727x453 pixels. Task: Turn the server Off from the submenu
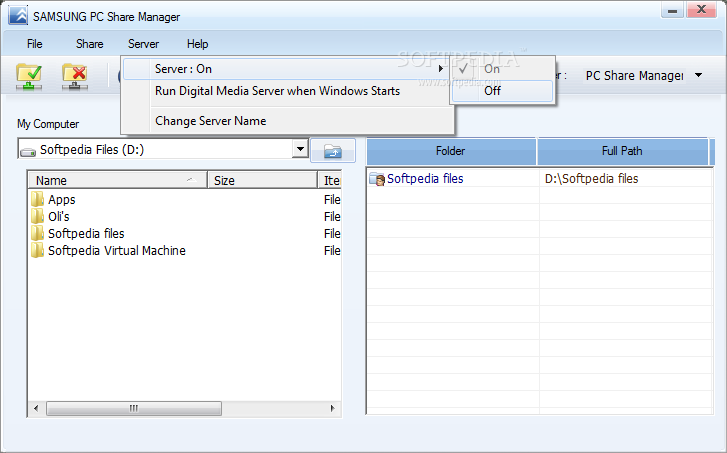502,91
